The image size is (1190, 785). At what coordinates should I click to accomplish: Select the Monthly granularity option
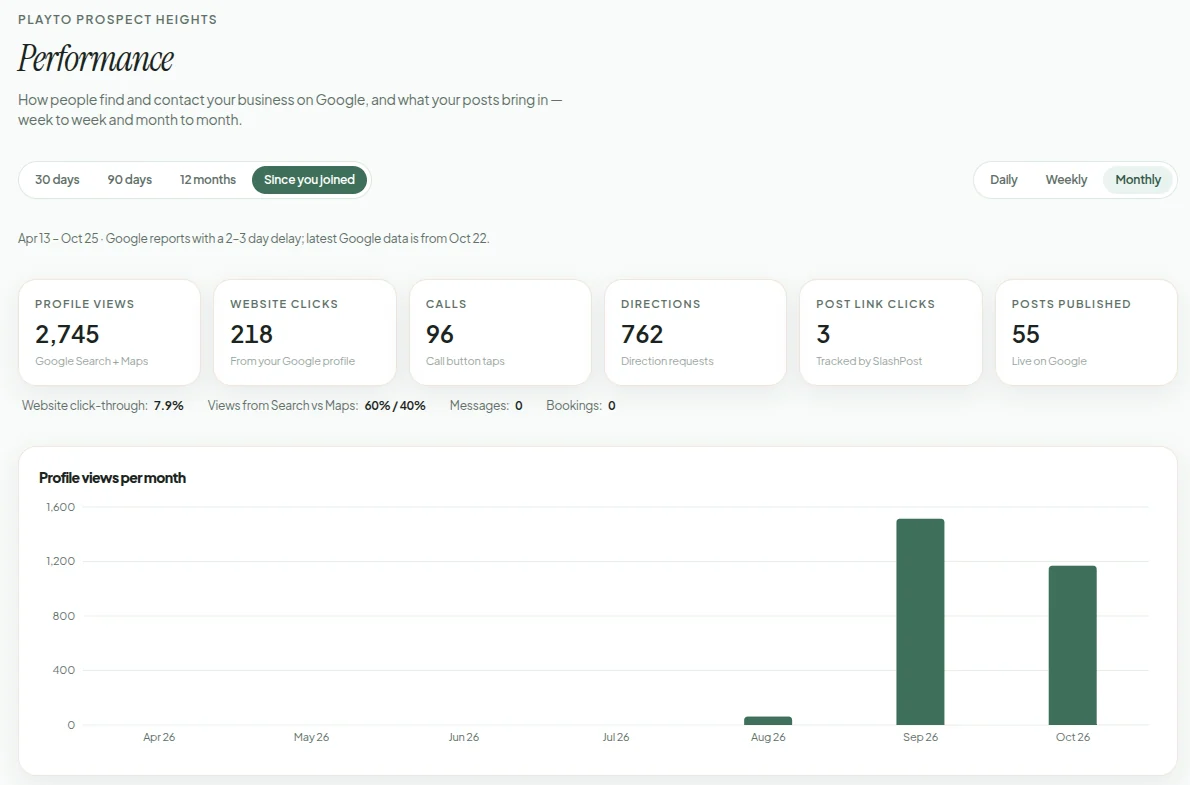click(x=1138, y=180)
